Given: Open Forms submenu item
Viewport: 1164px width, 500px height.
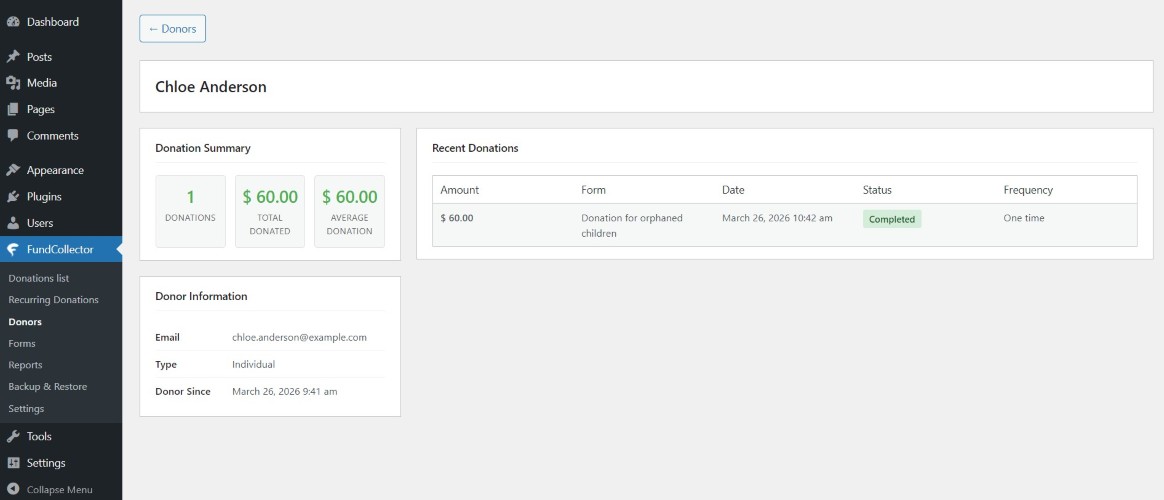Looking at the screenshot, I should [22, 343].
